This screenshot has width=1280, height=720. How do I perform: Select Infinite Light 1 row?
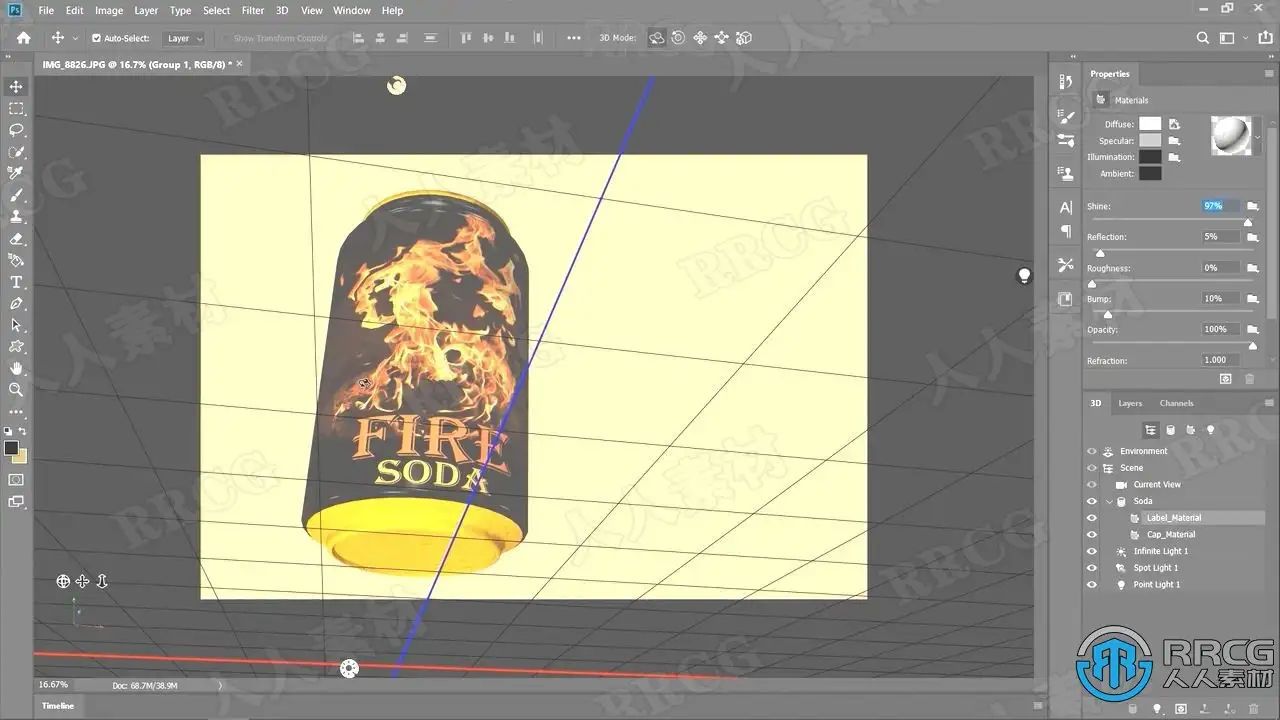tap(1161, 551)
